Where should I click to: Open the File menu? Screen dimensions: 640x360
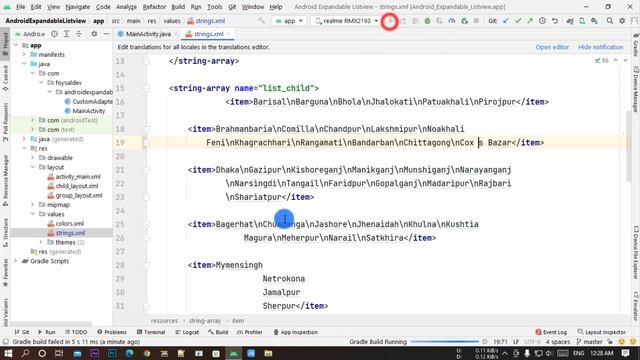(x=20, y=7)
